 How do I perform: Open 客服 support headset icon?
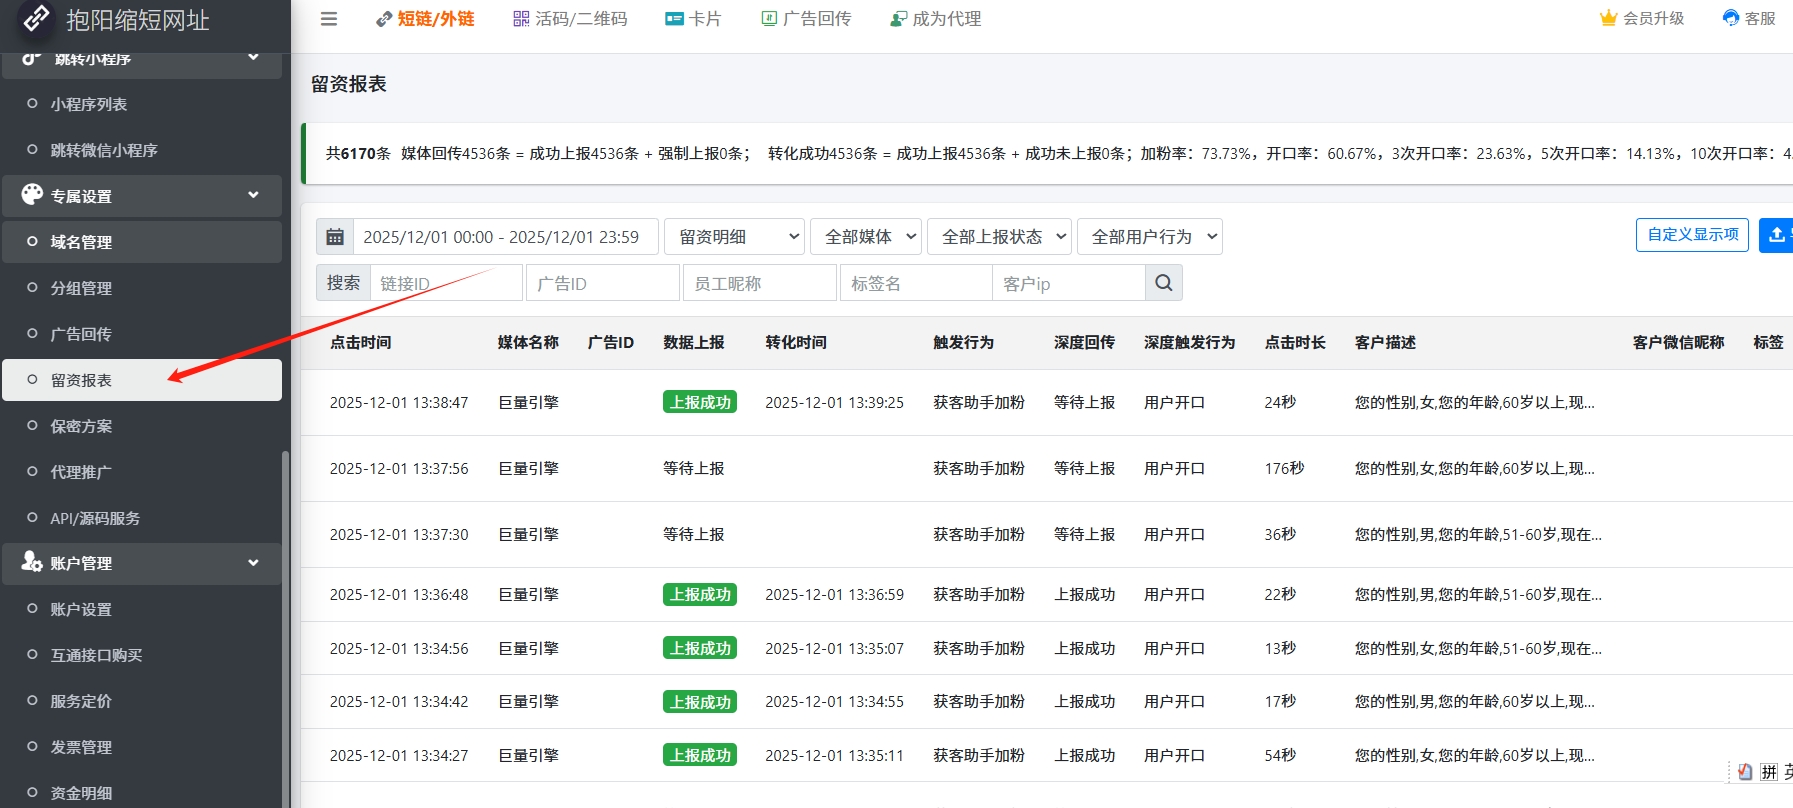click(x=1731, y=18)
